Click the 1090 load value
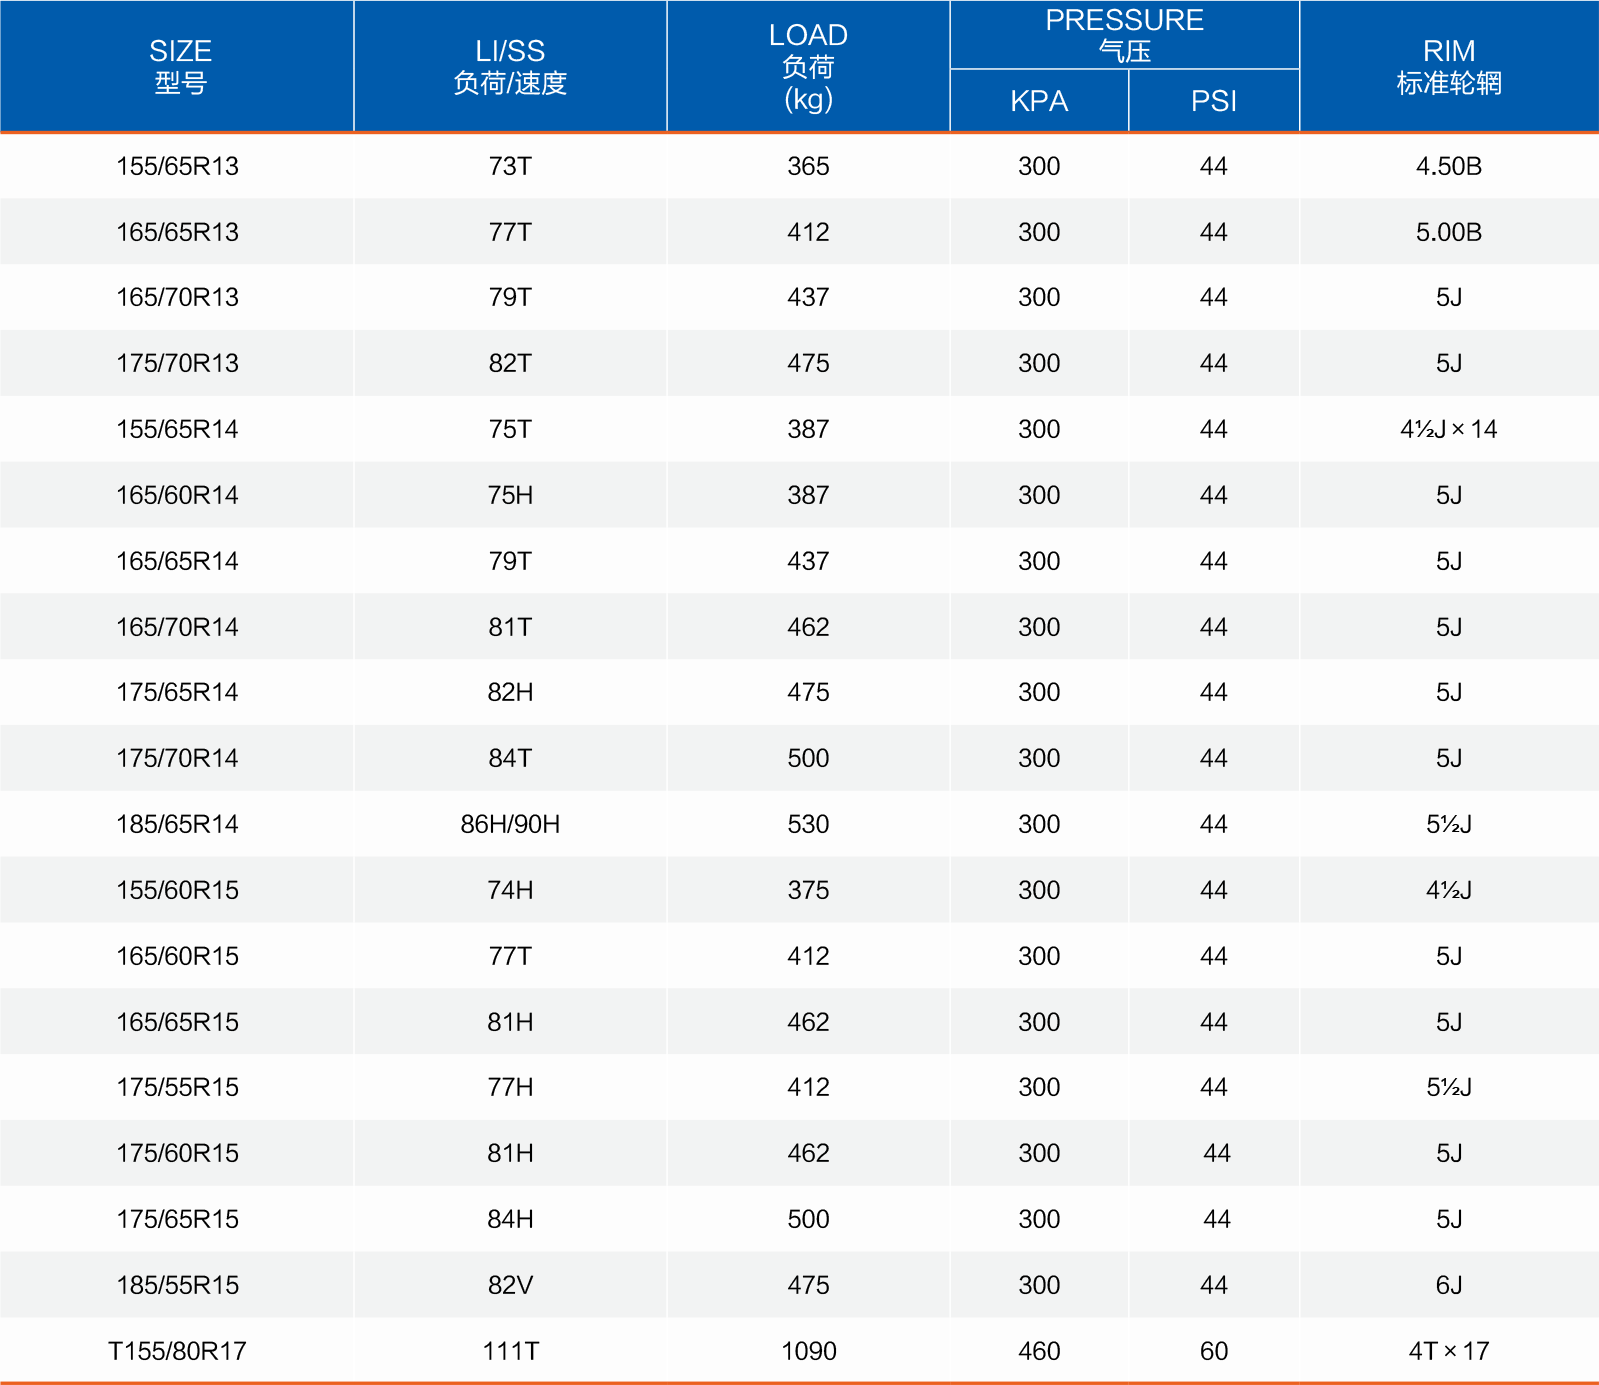Screen dimensions: 1599x1385 (x=808, y=1351)
